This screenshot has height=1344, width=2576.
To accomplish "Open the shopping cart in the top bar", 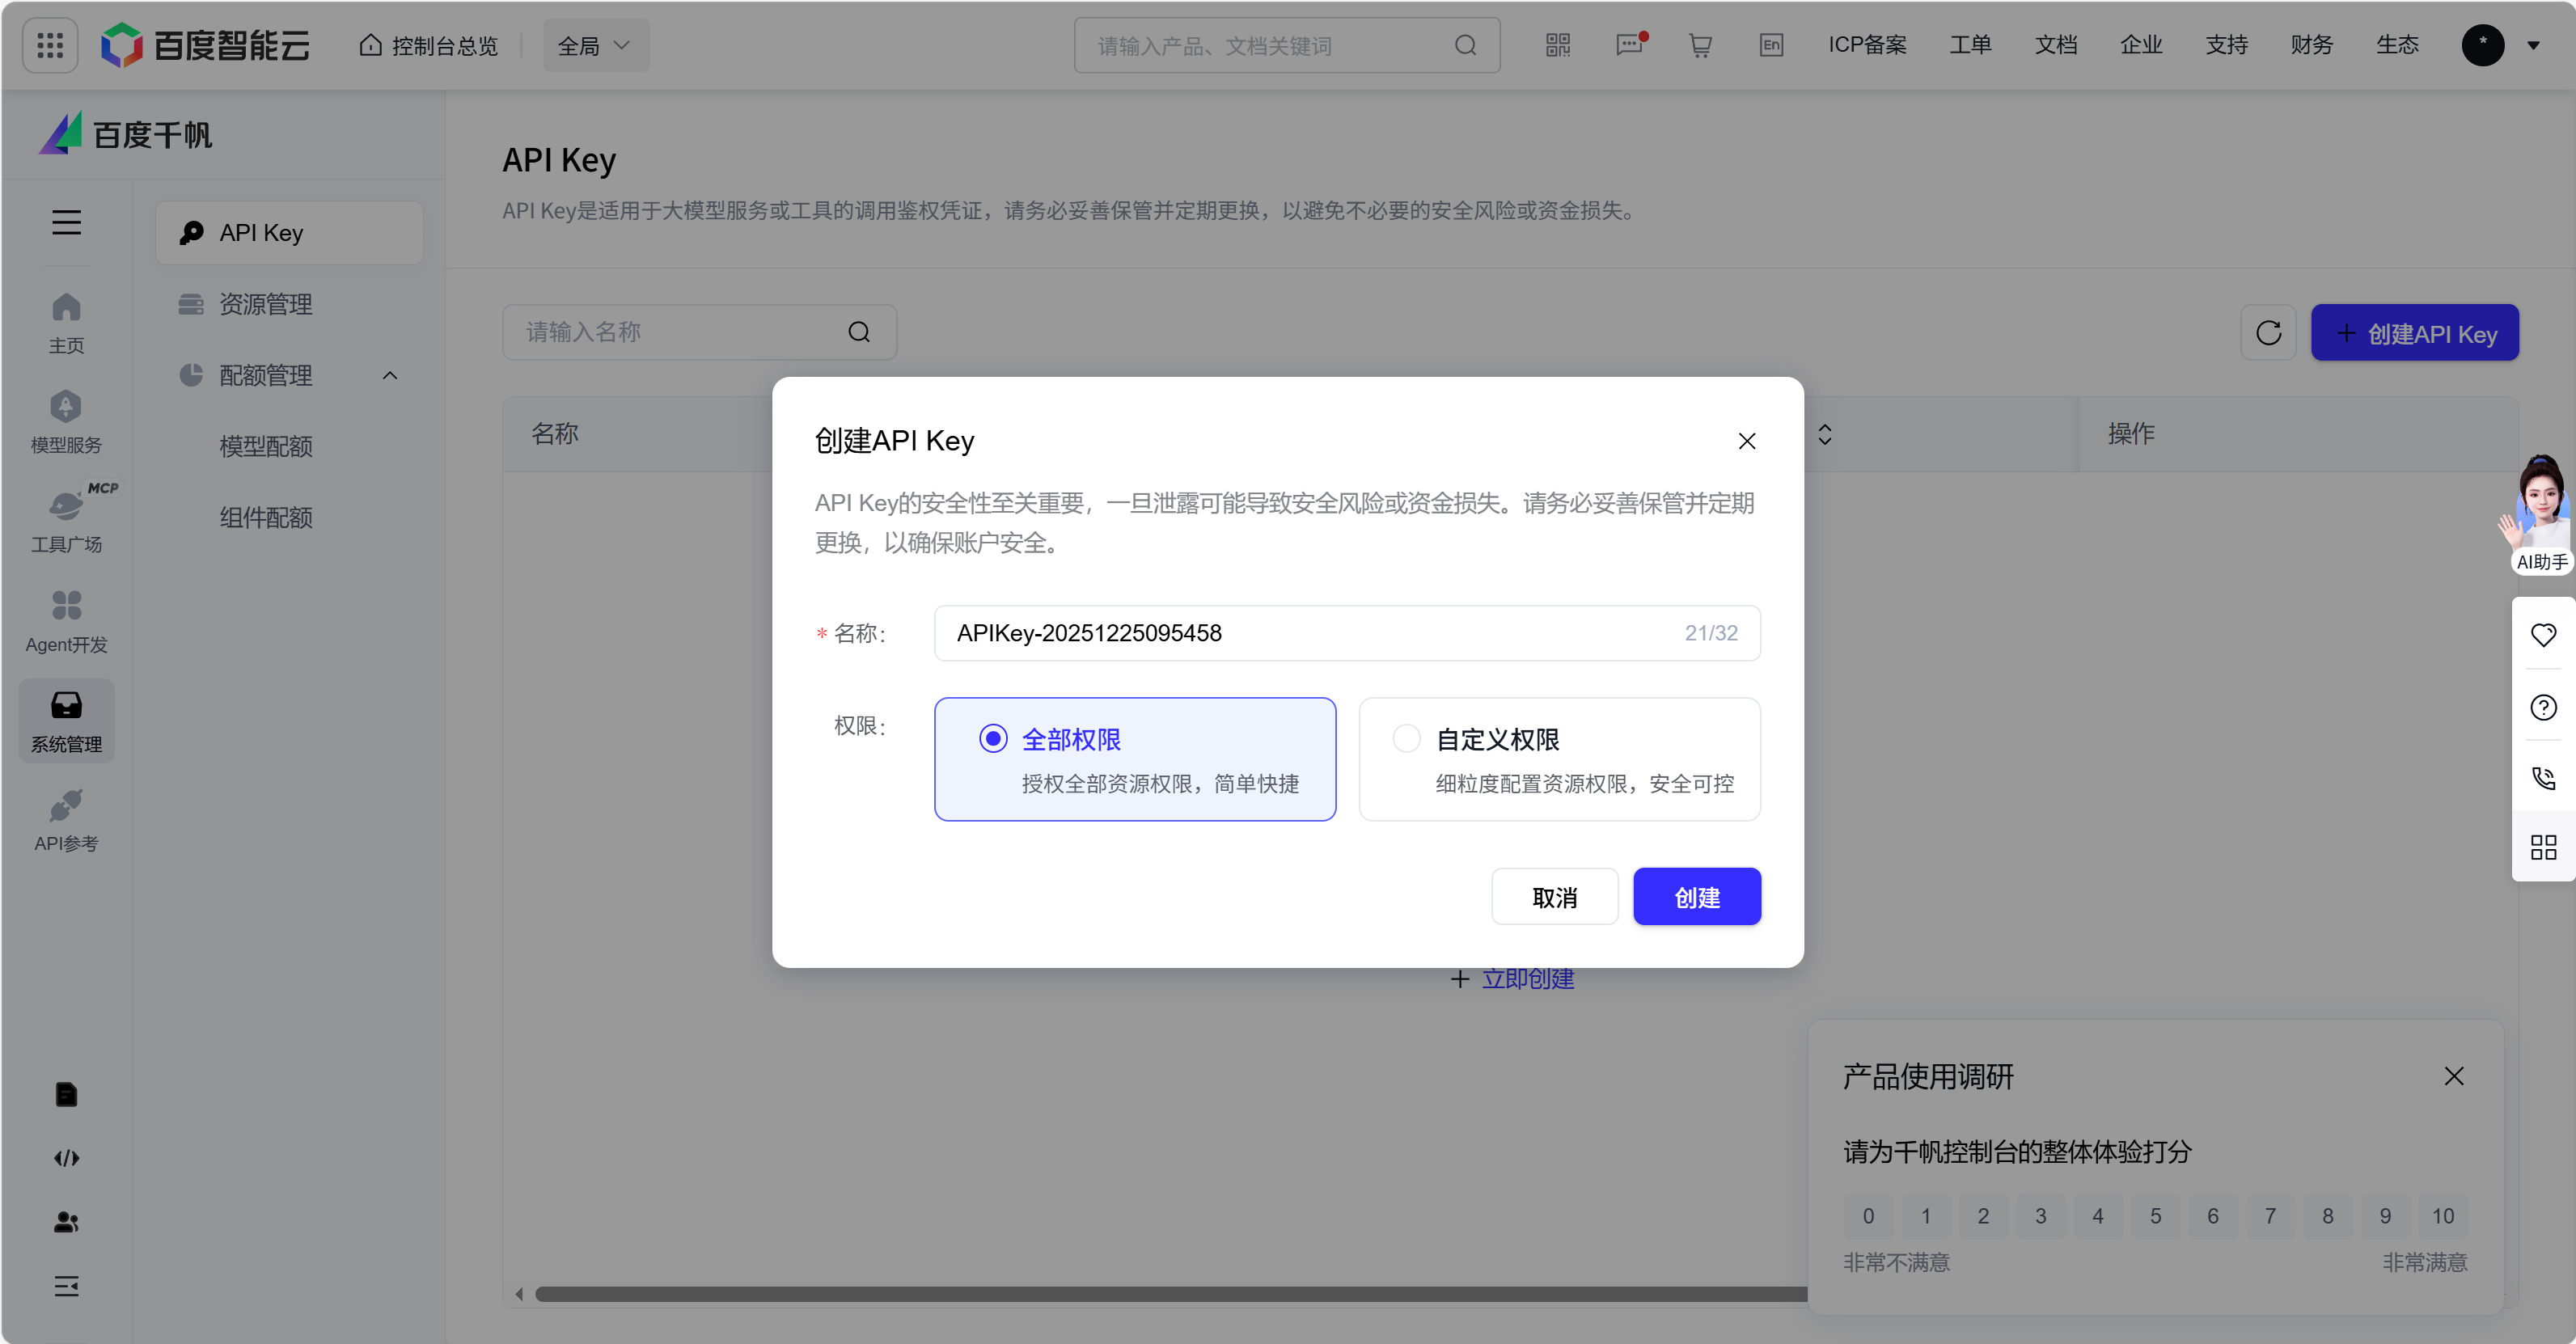I will 1700,45.
